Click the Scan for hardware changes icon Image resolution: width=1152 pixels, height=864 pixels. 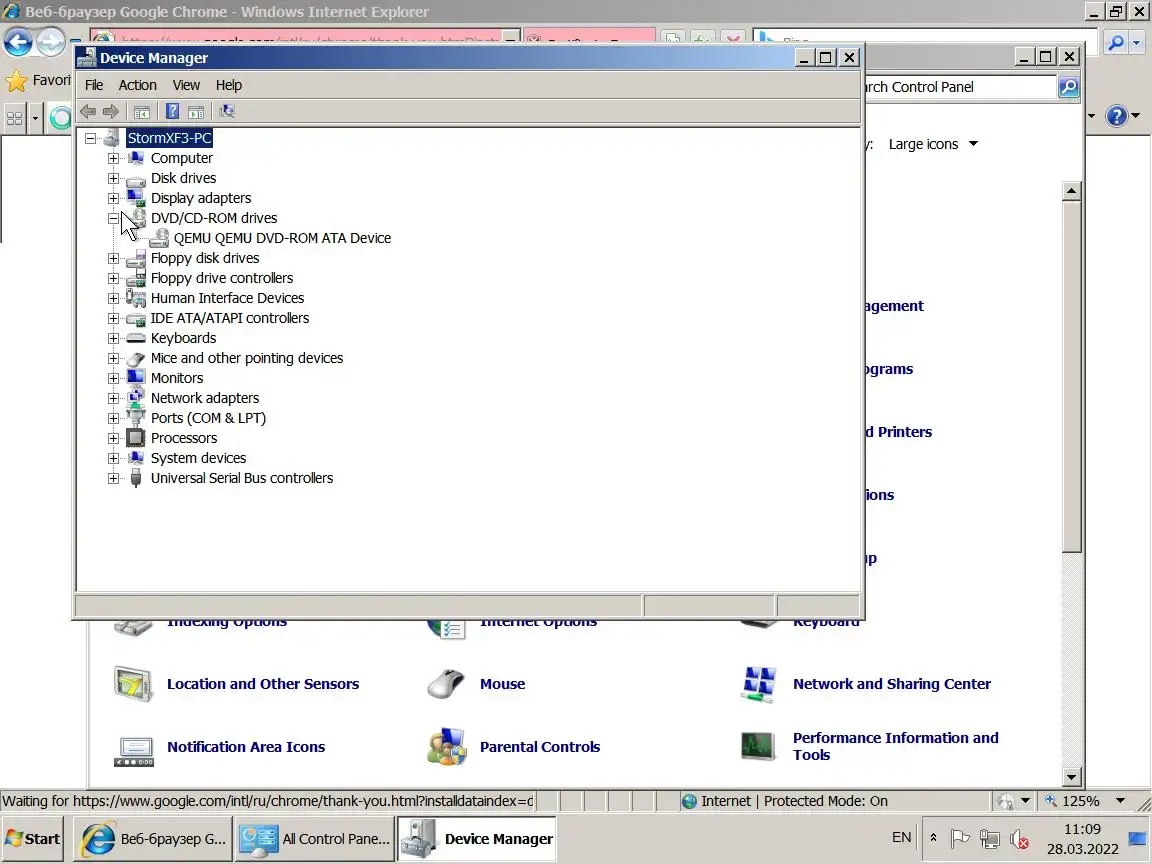pos(227,111)
